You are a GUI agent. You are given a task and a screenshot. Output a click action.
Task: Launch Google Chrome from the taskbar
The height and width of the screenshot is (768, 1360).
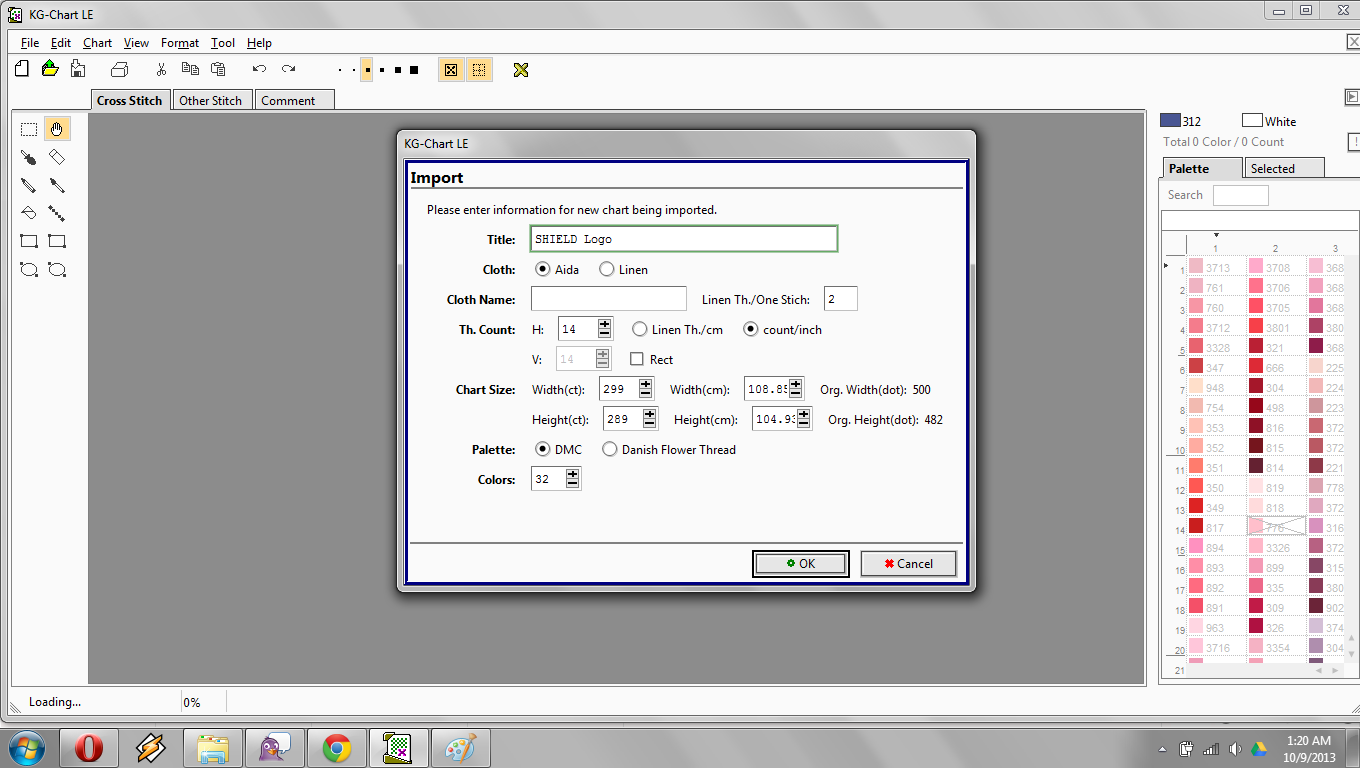336,748
